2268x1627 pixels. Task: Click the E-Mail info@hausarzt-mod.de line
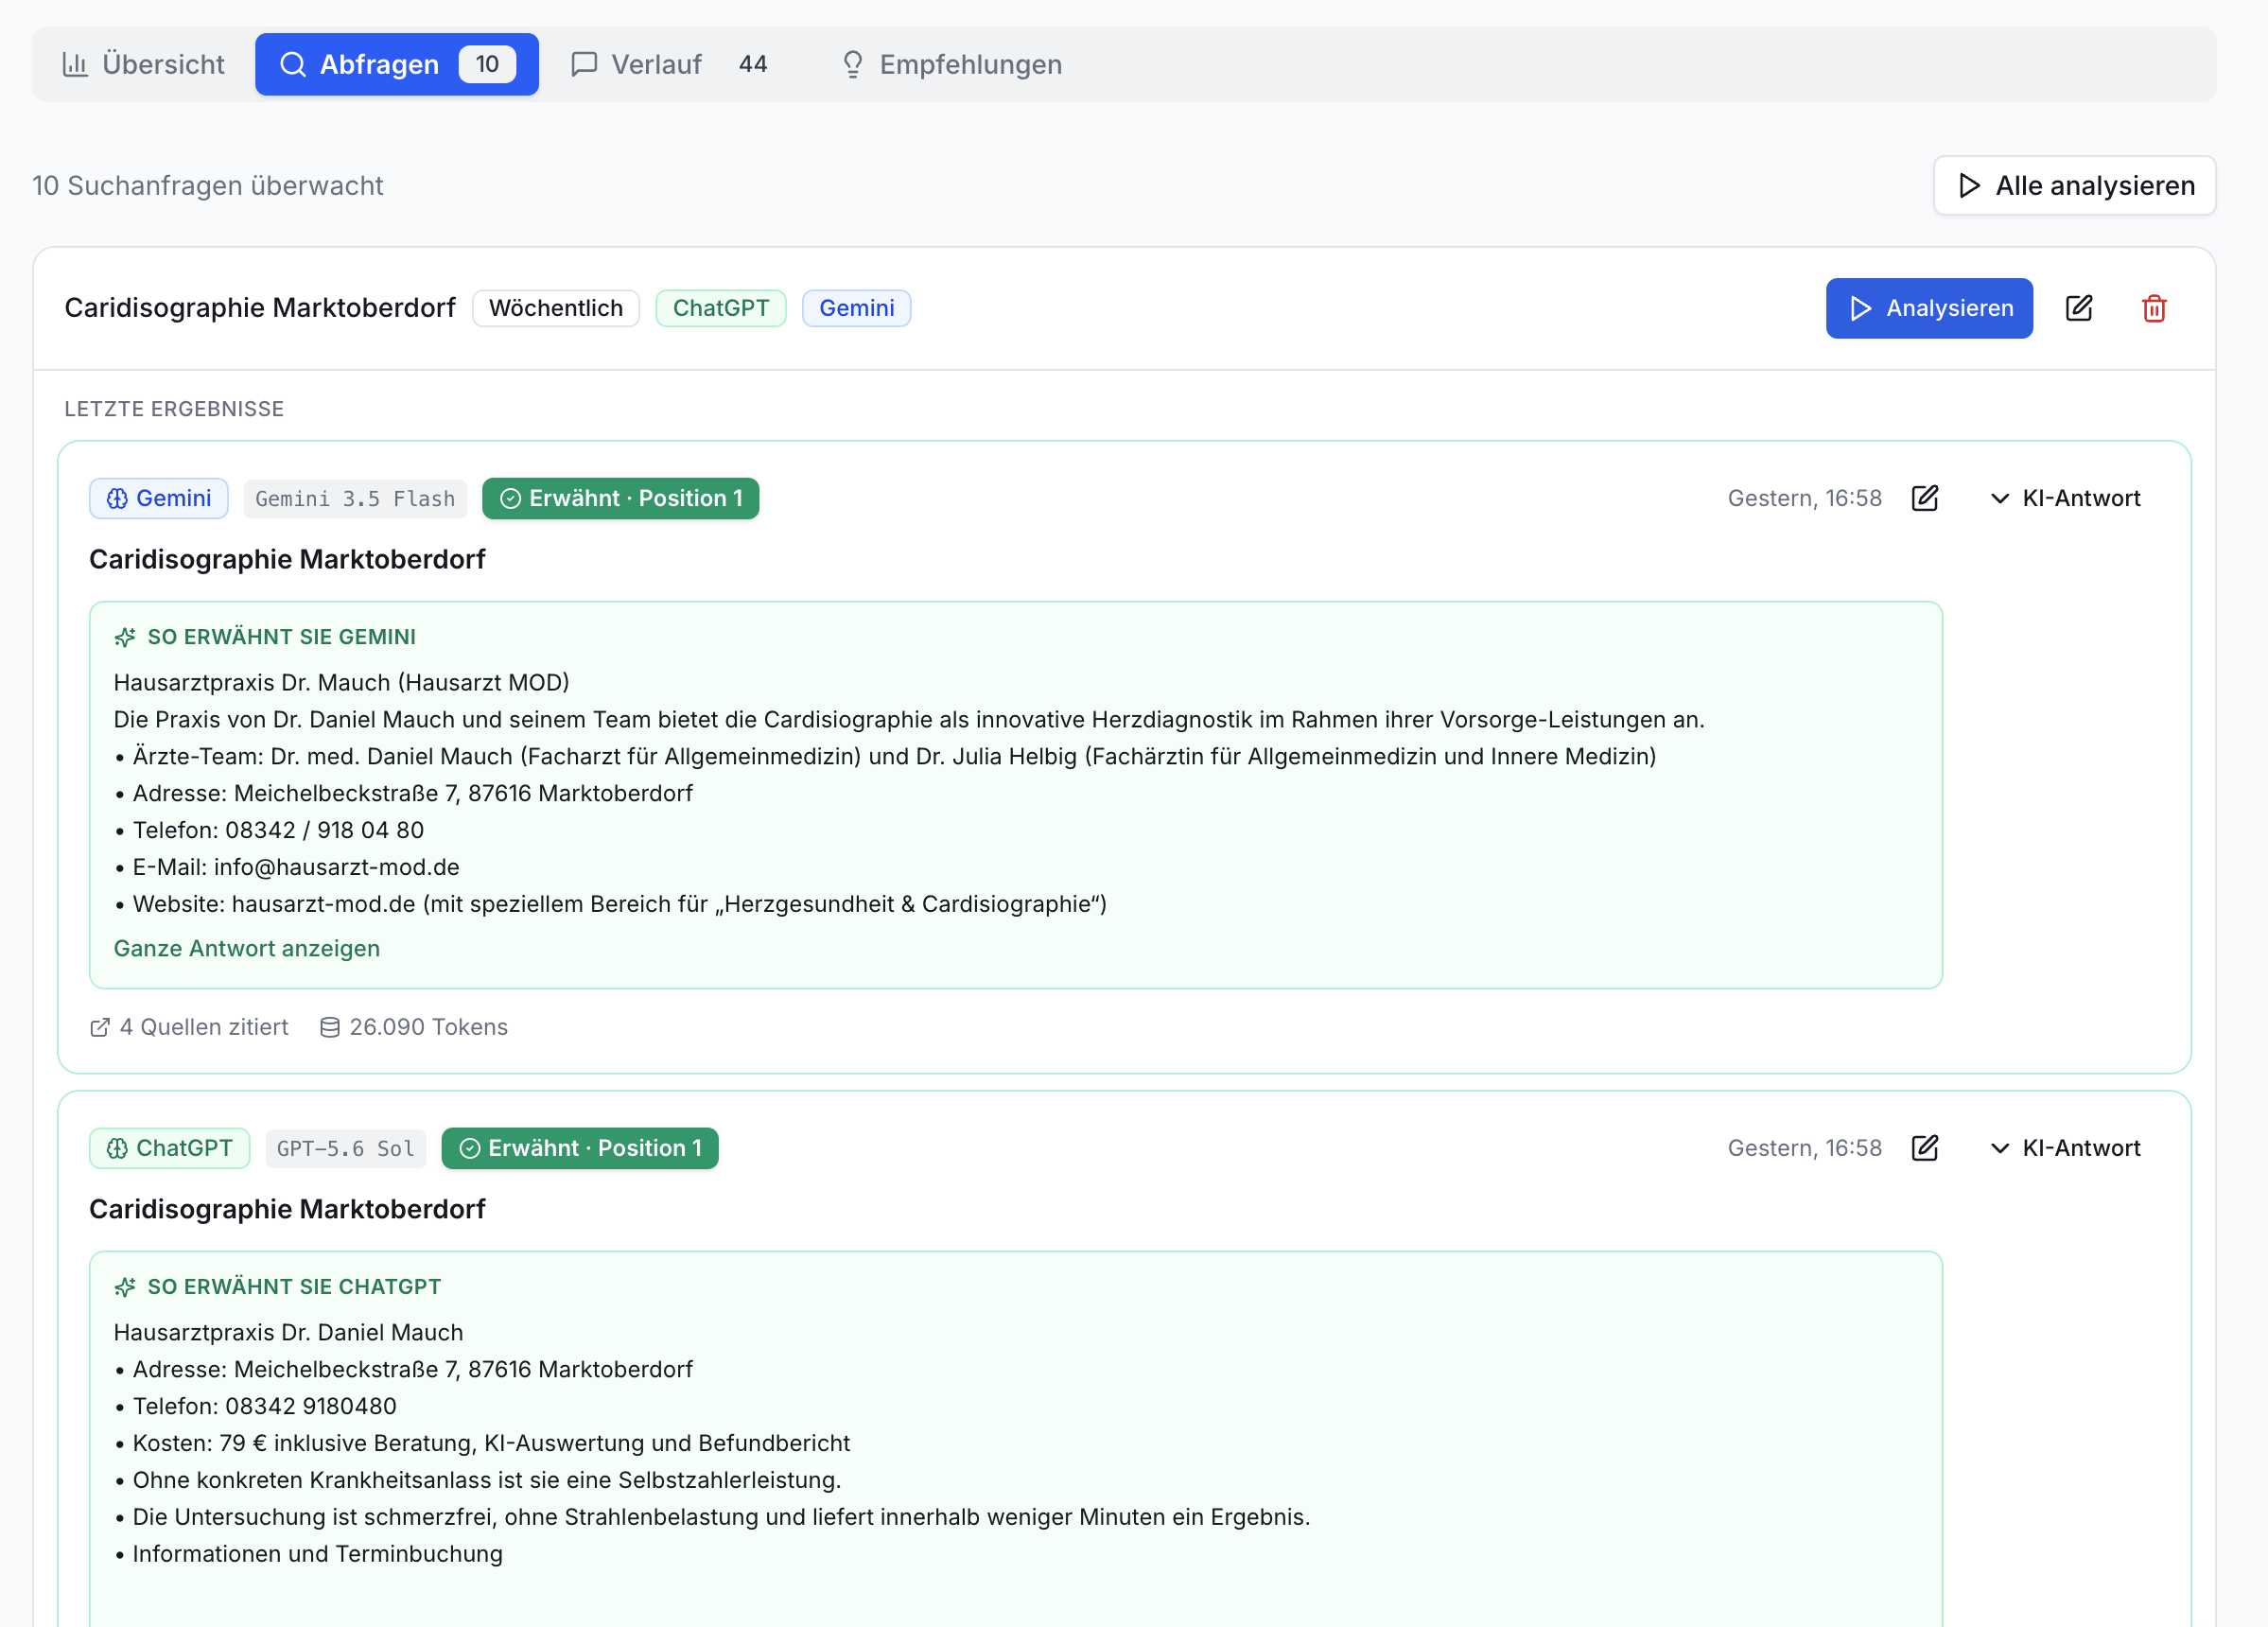pyautogui.click(x=287, y=868)
